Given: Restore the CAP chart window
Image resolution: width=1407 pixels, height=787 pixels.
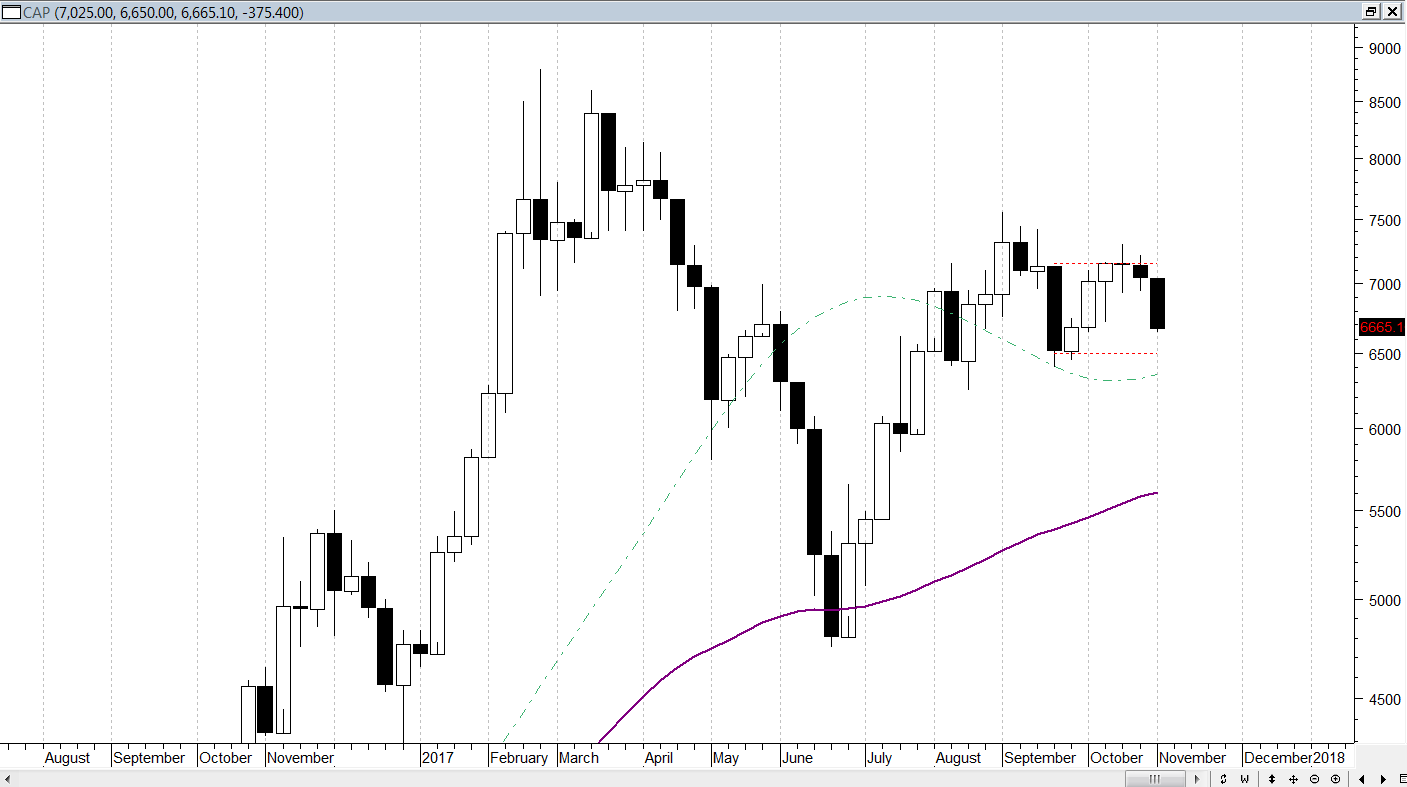Looking at the screenshot, I should coord(1370,12).
